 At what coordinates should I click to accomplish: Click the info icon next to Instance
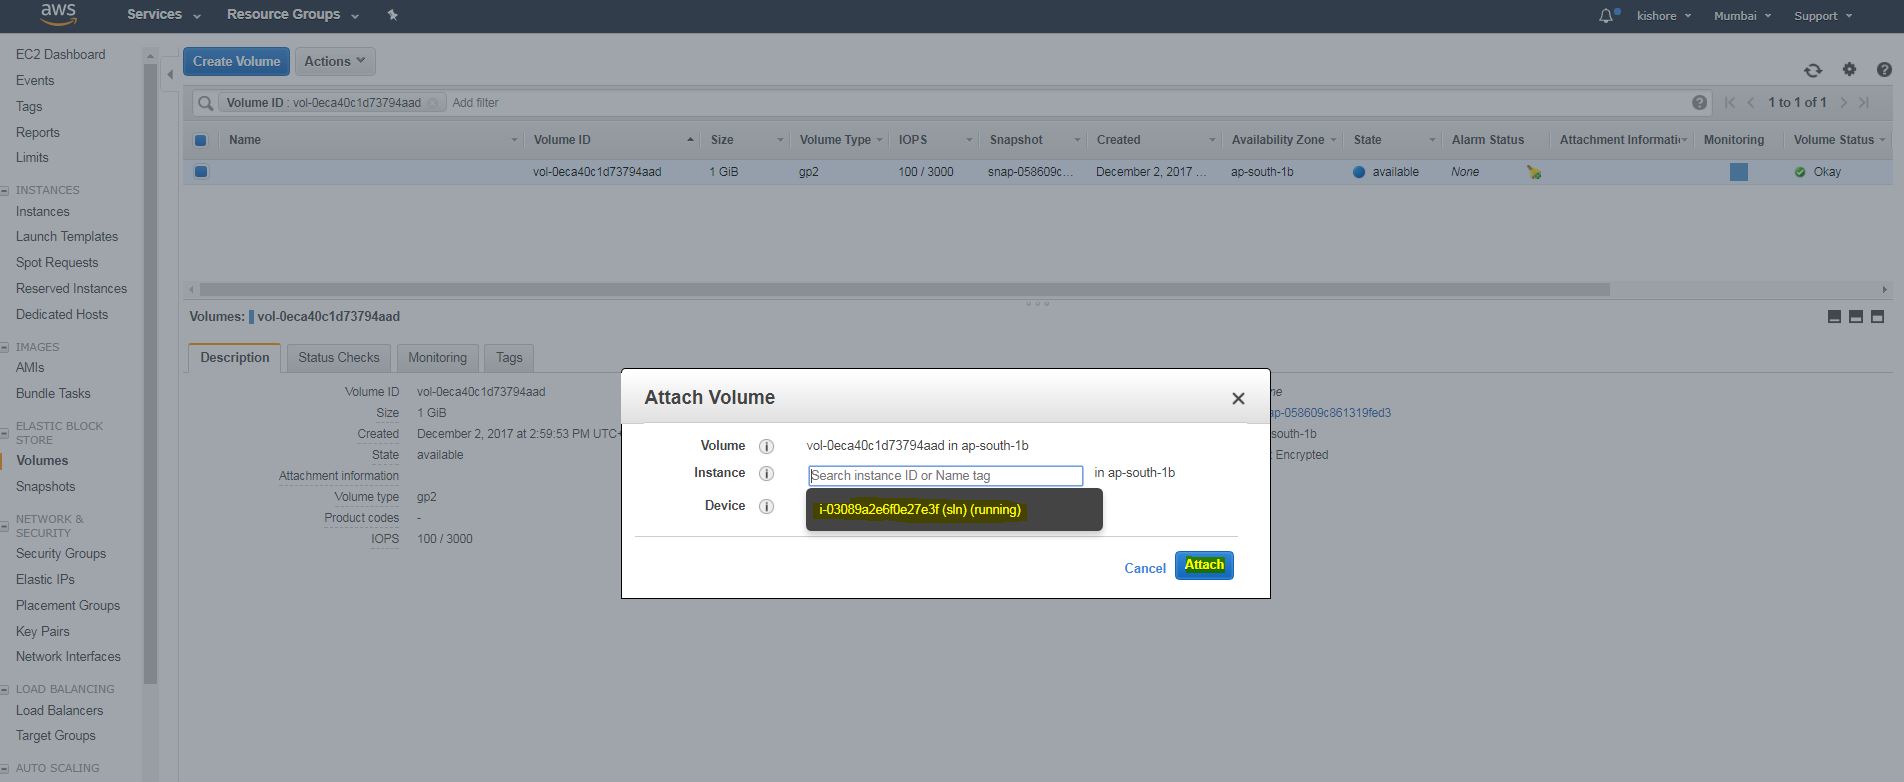pos(766,474)
